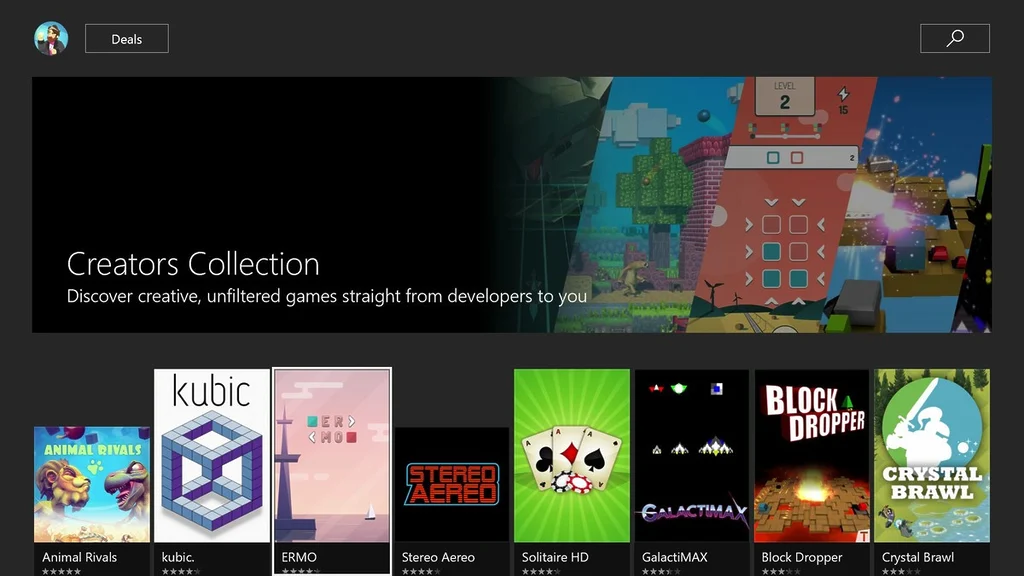Viewport: 1024px width, 576px height.
Task: Open search with the magnifier button
Action: pos(955,39)
